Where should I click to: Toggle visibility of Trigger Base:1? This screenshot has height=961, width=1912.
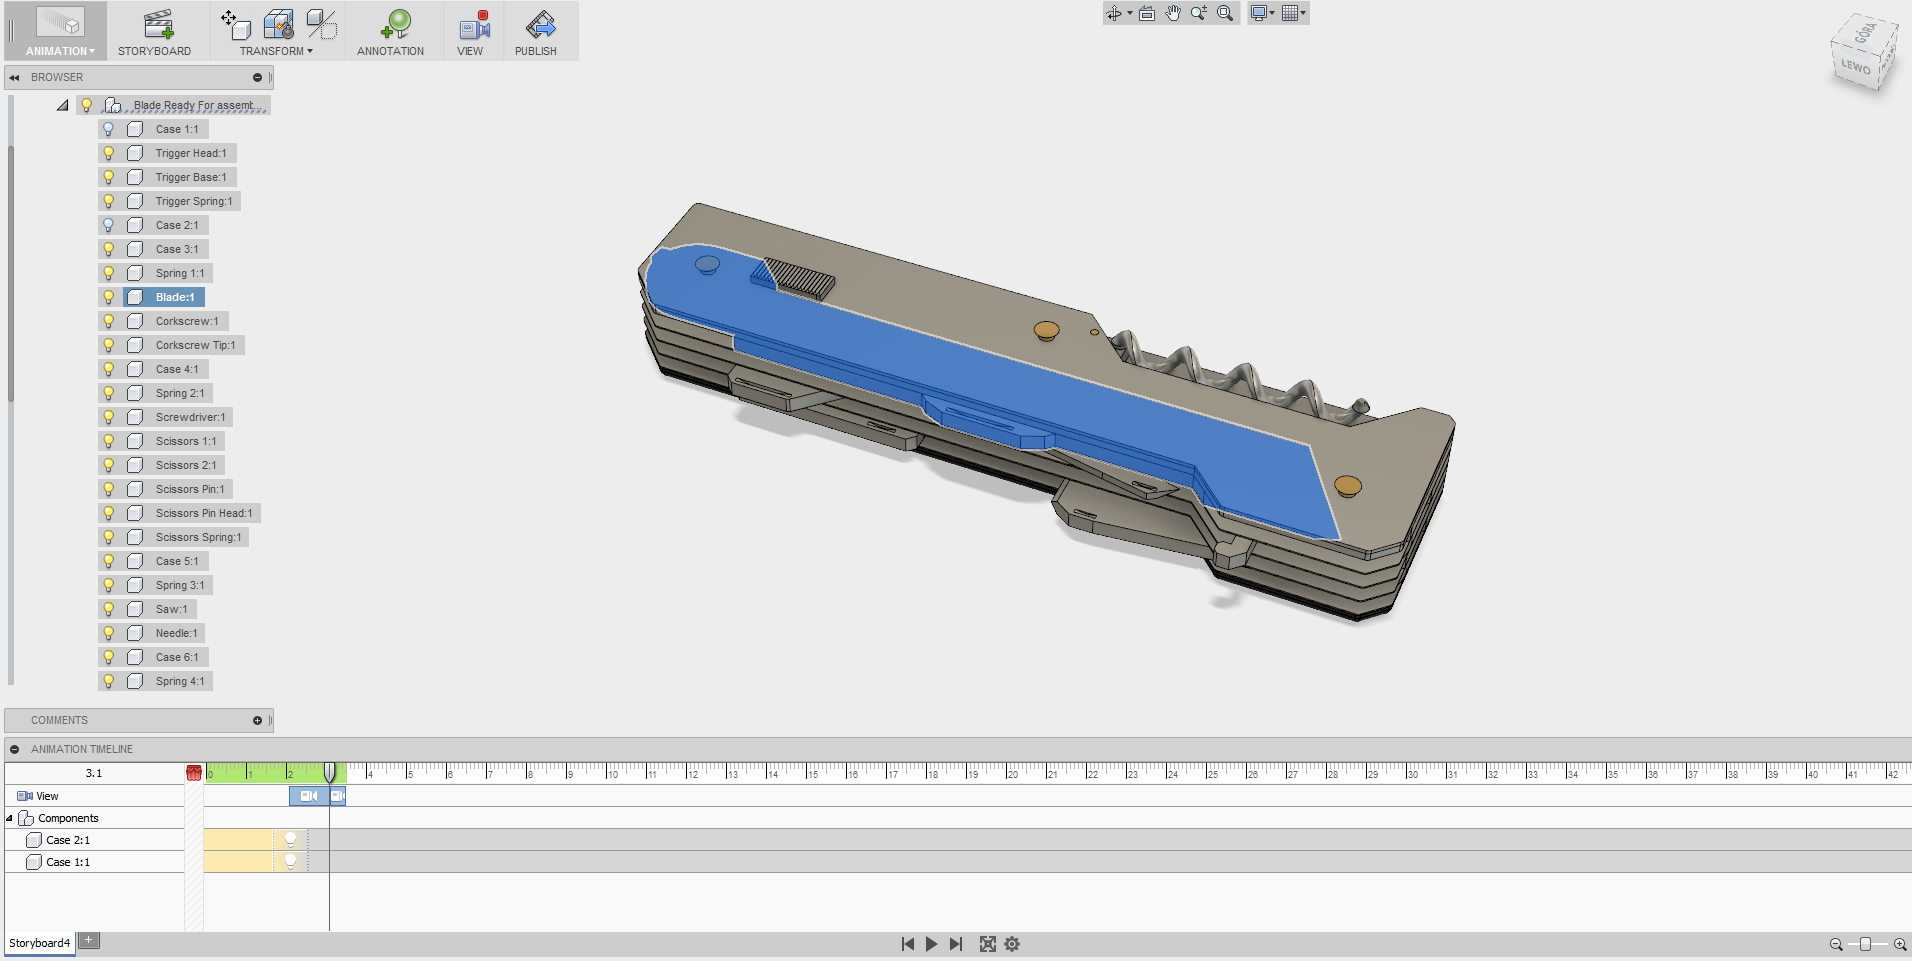click(109, 177)
